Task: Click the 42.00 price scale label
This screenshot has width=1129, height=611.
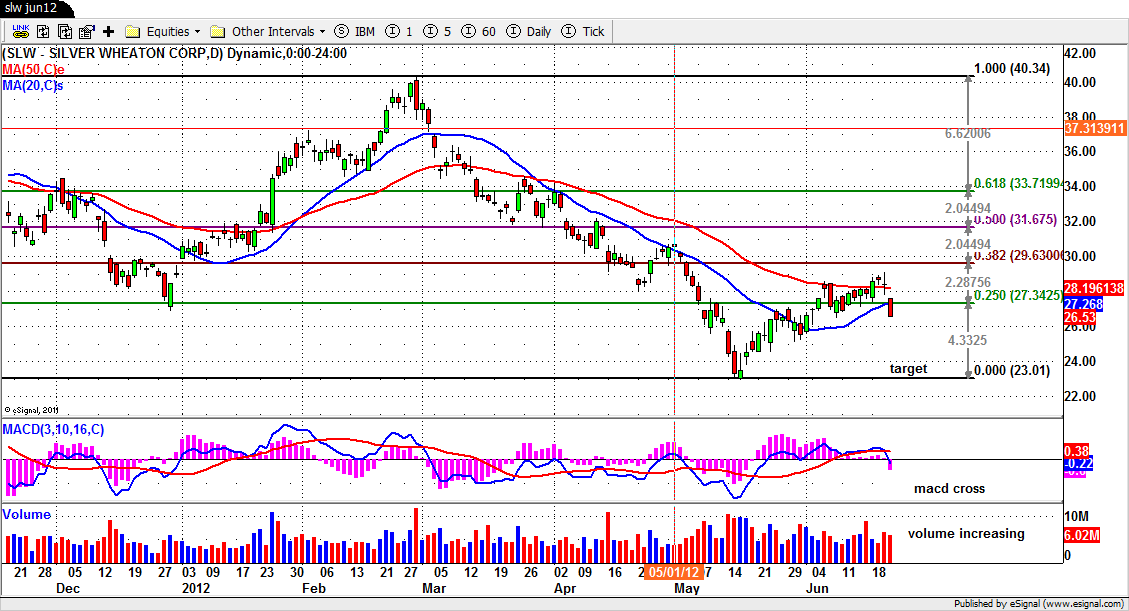Action: point(1080,53)
